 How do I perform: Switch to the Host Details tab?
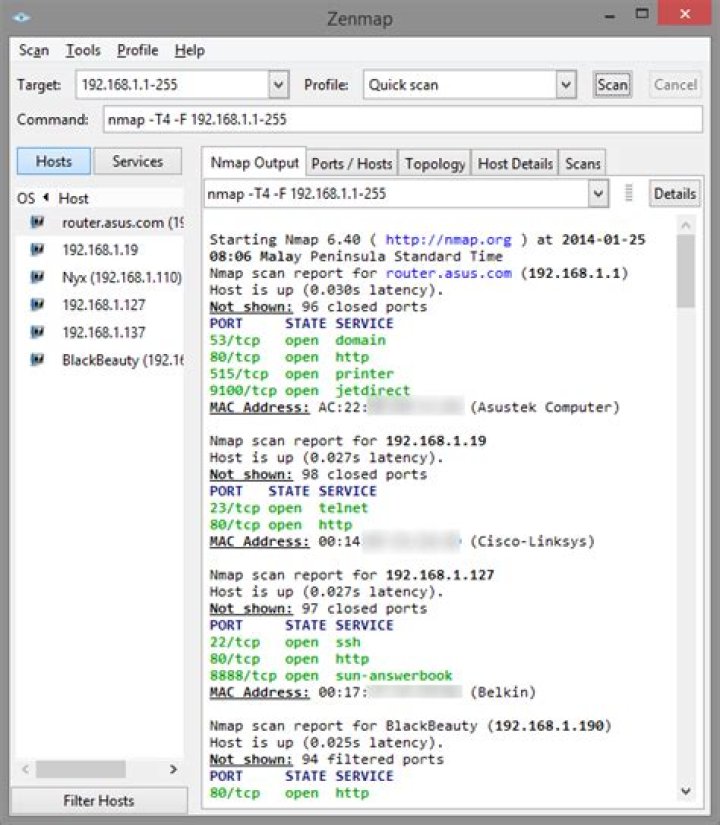515,164
